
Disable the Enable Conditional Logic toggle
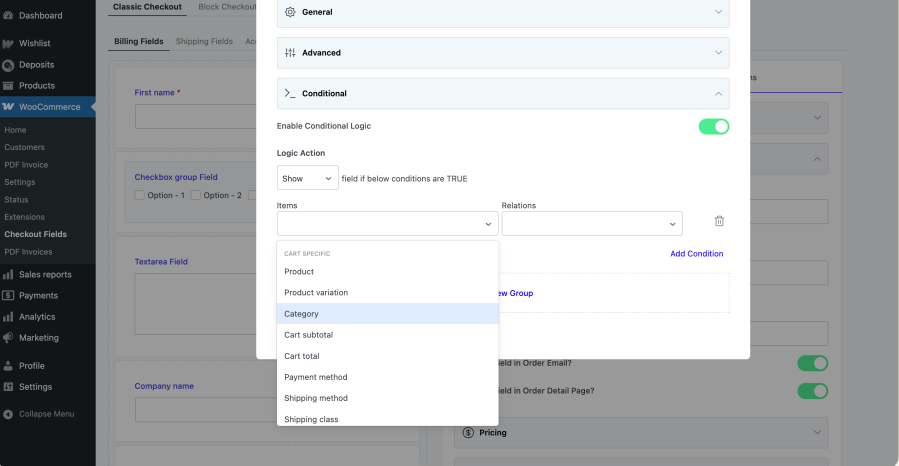pos(713,126)
